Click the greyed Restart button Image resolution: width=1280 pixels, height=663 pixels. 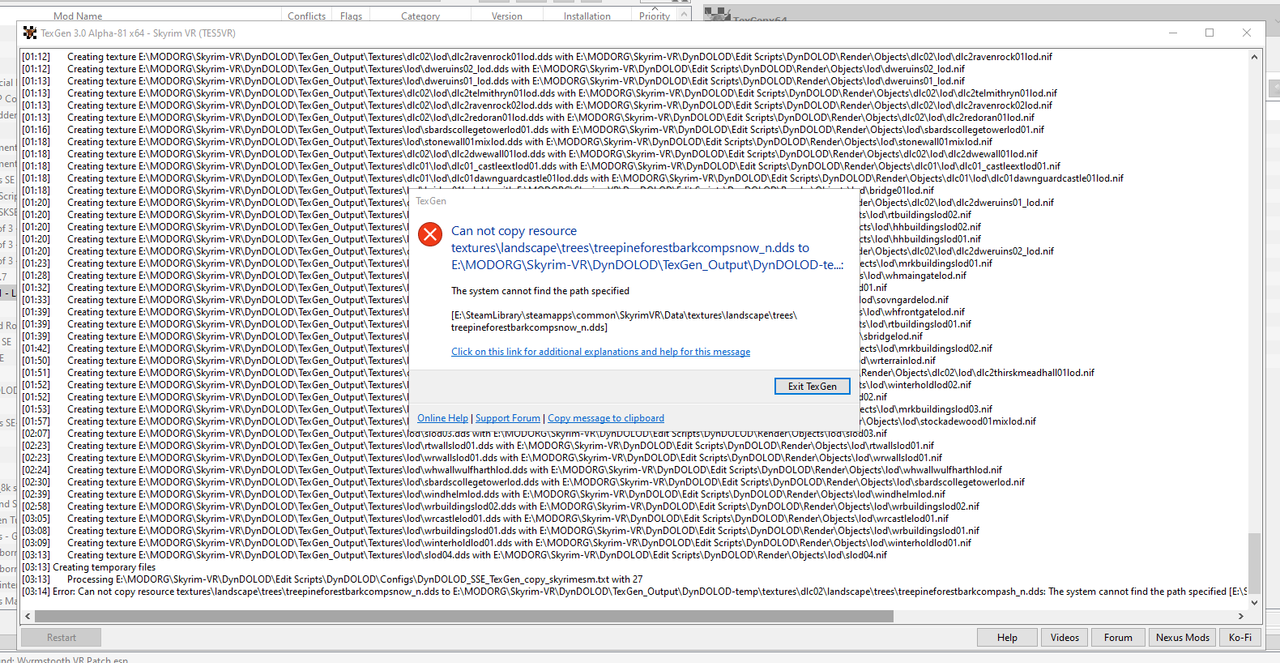click(x=61, y=637)
